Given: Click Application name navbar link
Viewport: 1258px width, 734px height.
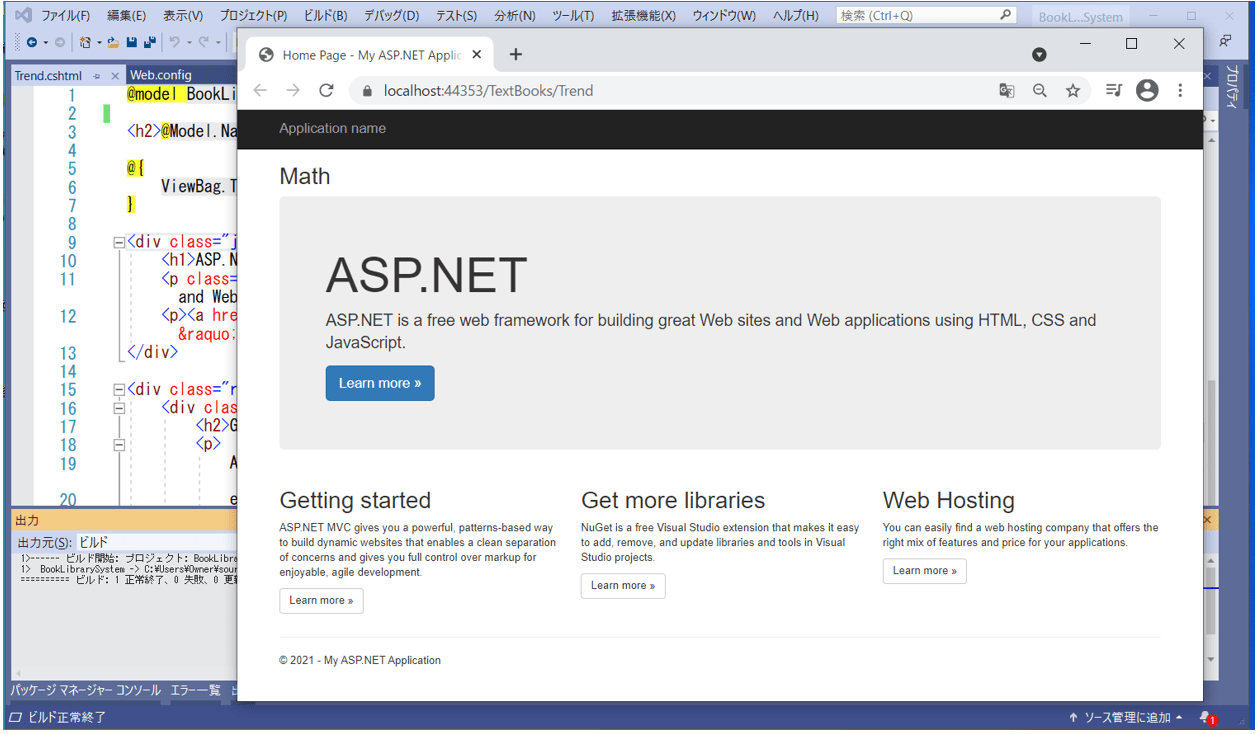Looking at the screenshot, I should point(332,128).
